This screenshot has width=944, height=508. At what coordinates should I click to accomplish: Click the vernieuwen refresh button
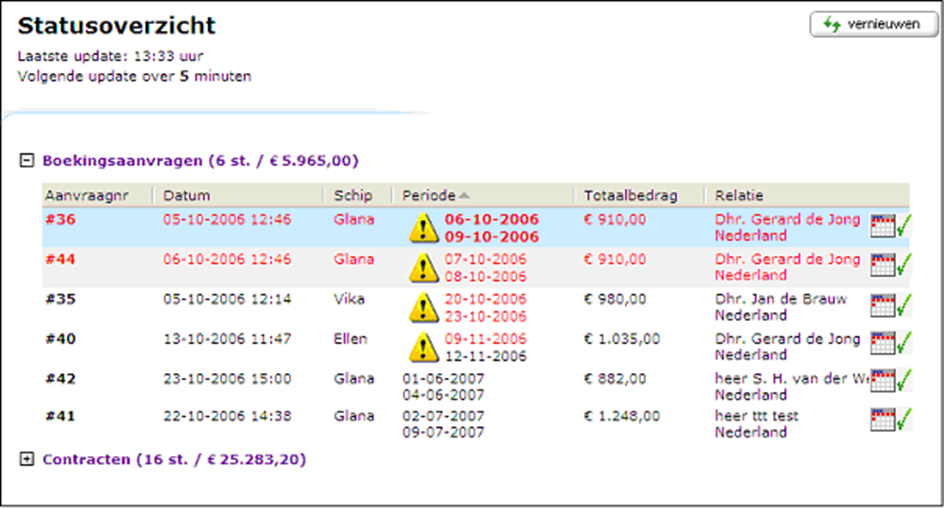click(865, 25)
